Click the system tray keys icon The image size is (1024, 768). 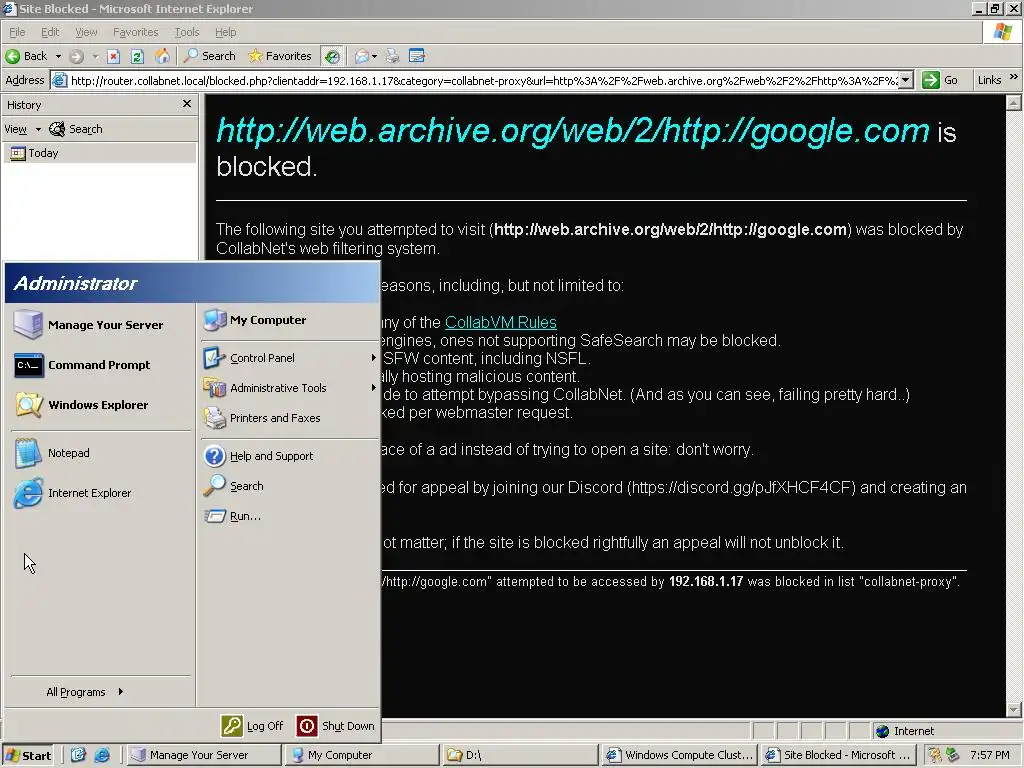935,755
